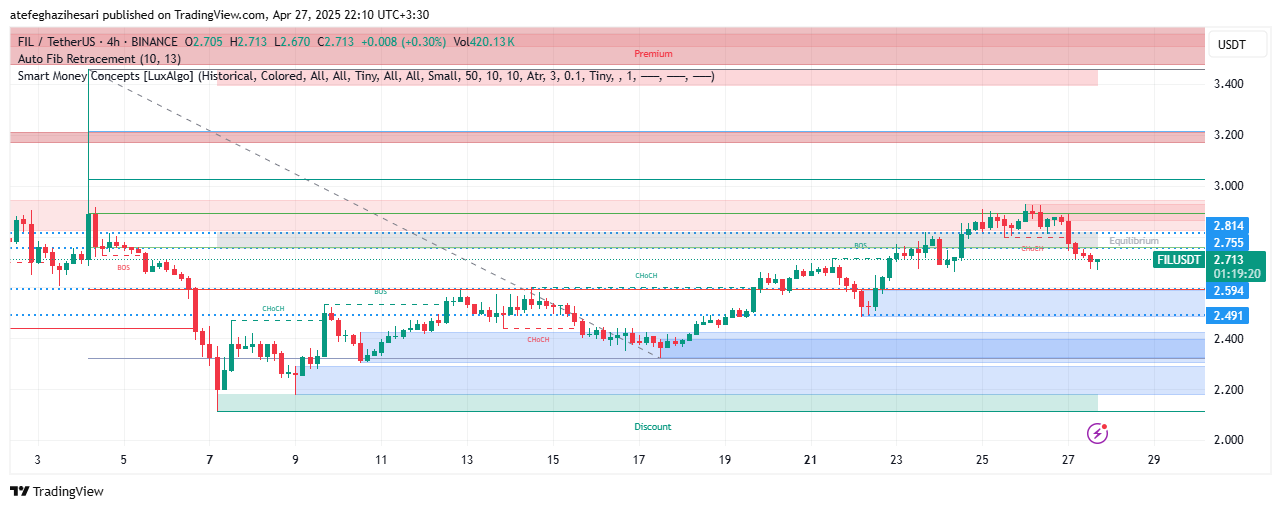Screen dimensions: 1281x509
Task: Select the 2.594 blue price level label
Action: (1227, 291)
